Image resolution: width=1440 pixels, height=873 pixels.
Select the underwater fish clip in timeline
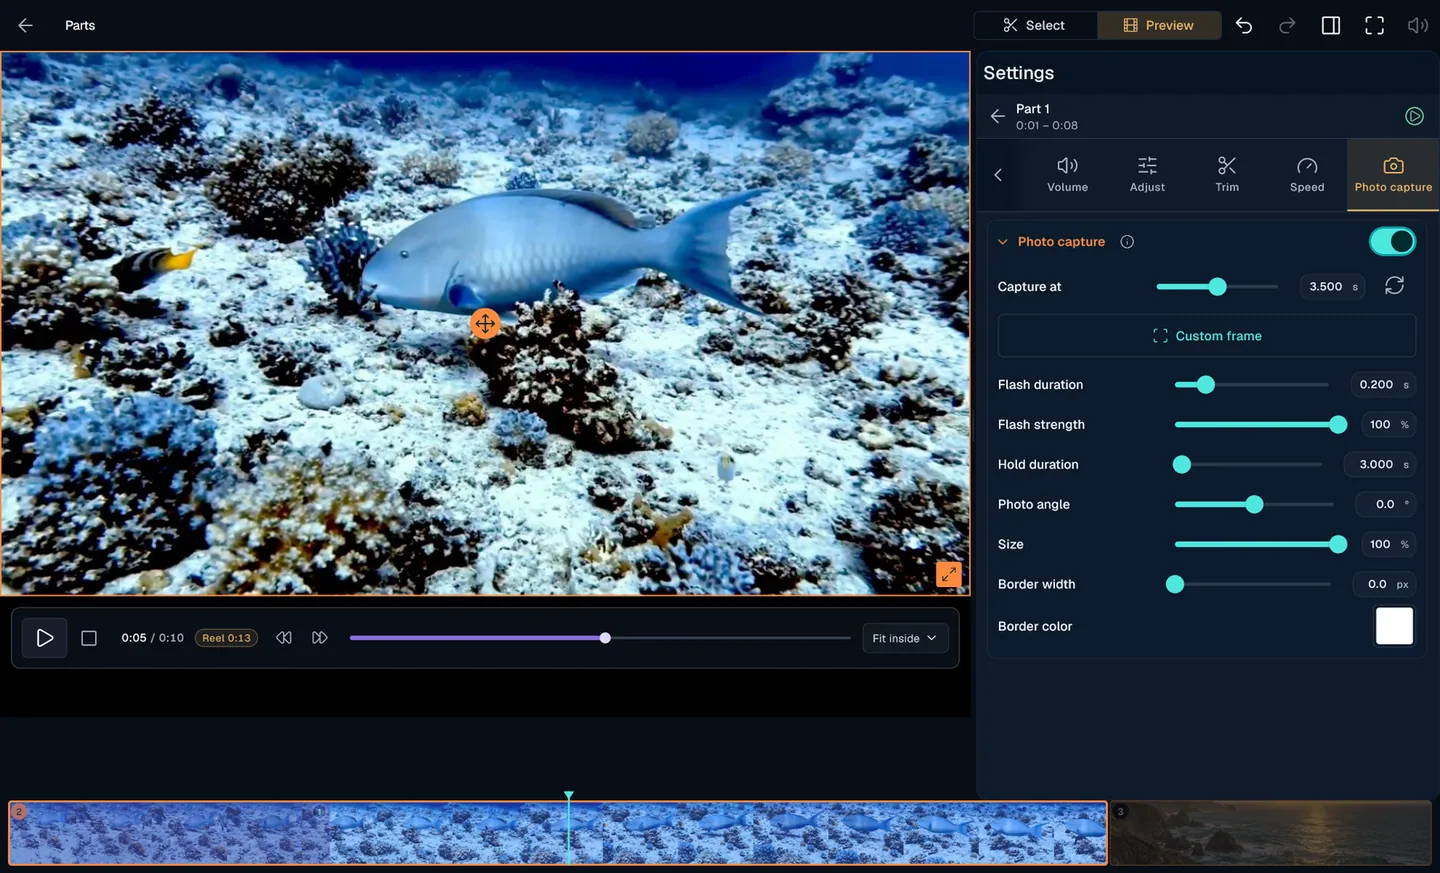click(x=558, y=833)
